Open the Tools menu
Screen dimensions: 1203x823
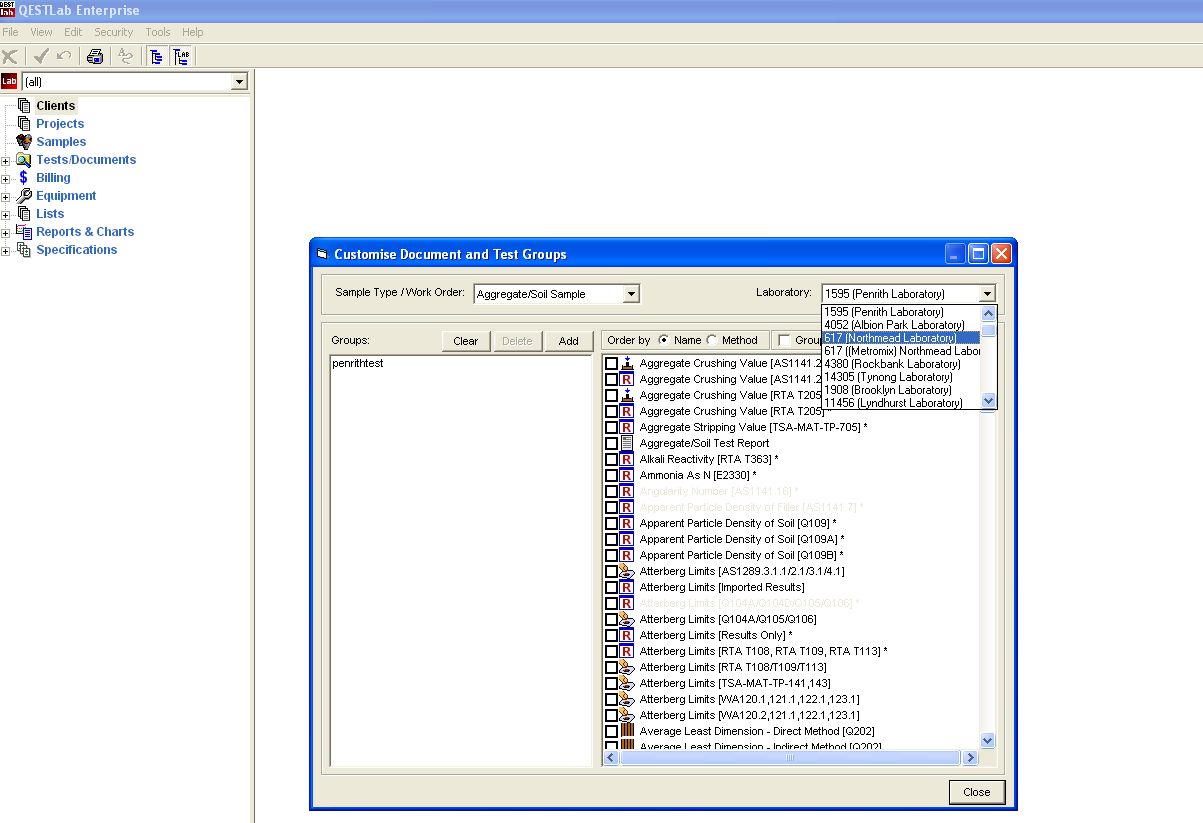tap(158, 32)
